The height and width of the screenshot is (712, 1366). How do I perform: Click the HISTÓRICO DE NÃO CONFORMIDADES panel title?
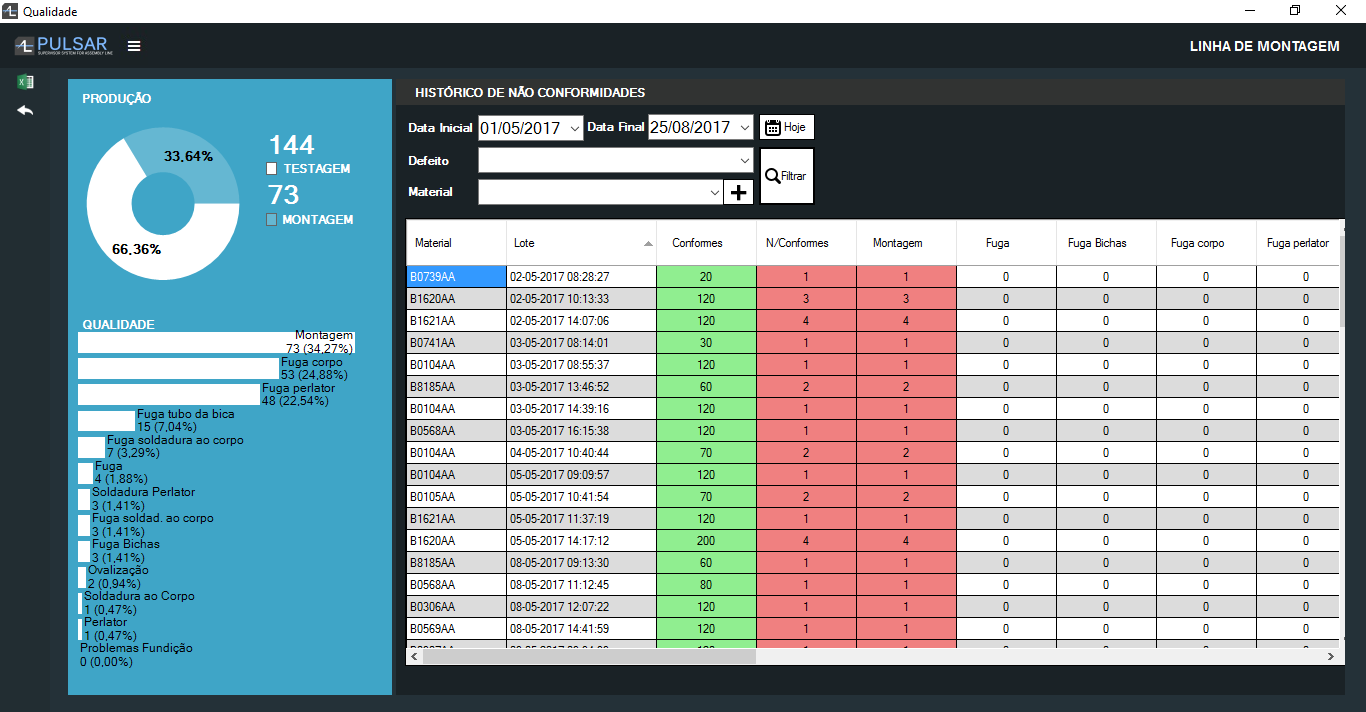click(530, 93)
